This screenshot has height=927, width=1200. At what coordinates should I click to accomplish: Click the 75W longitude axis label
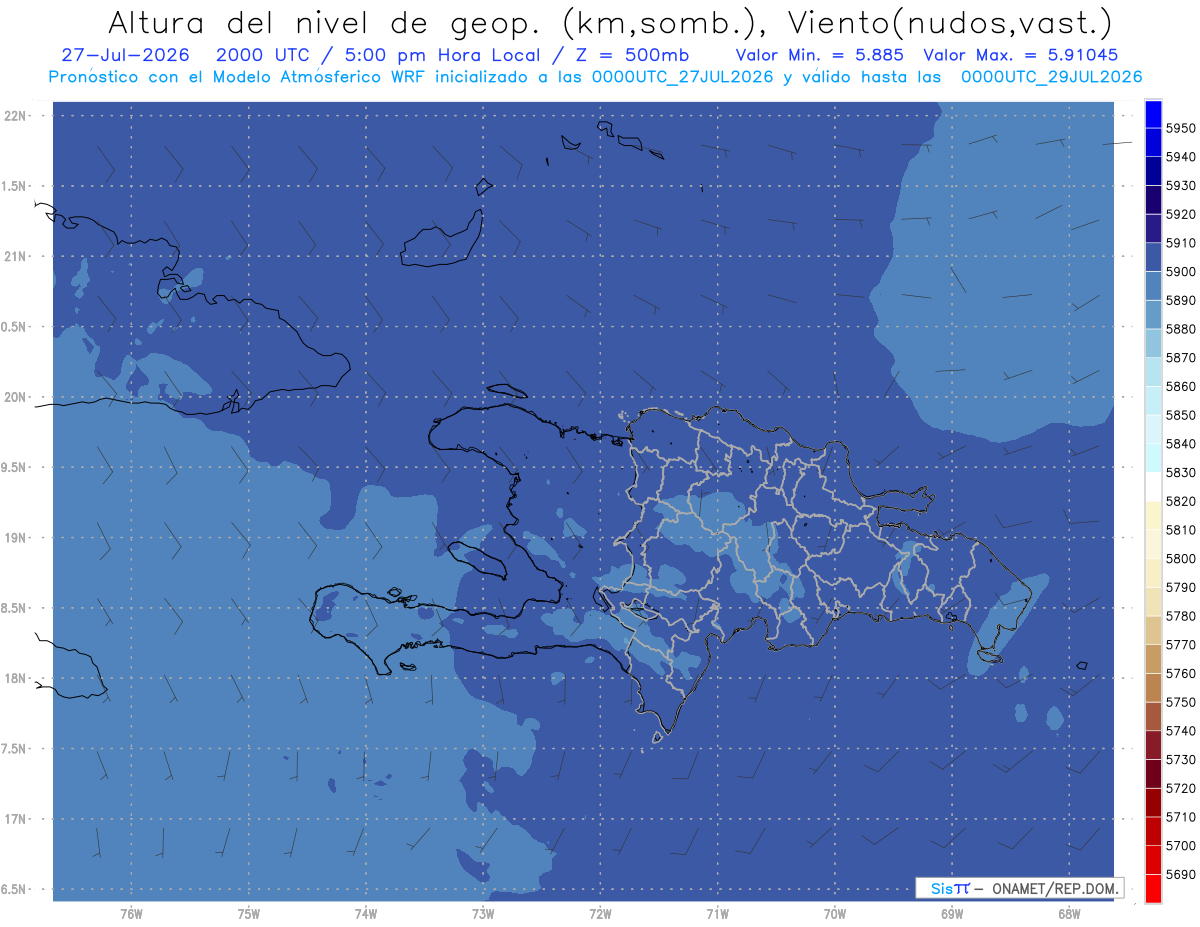[x=249, y=914]
